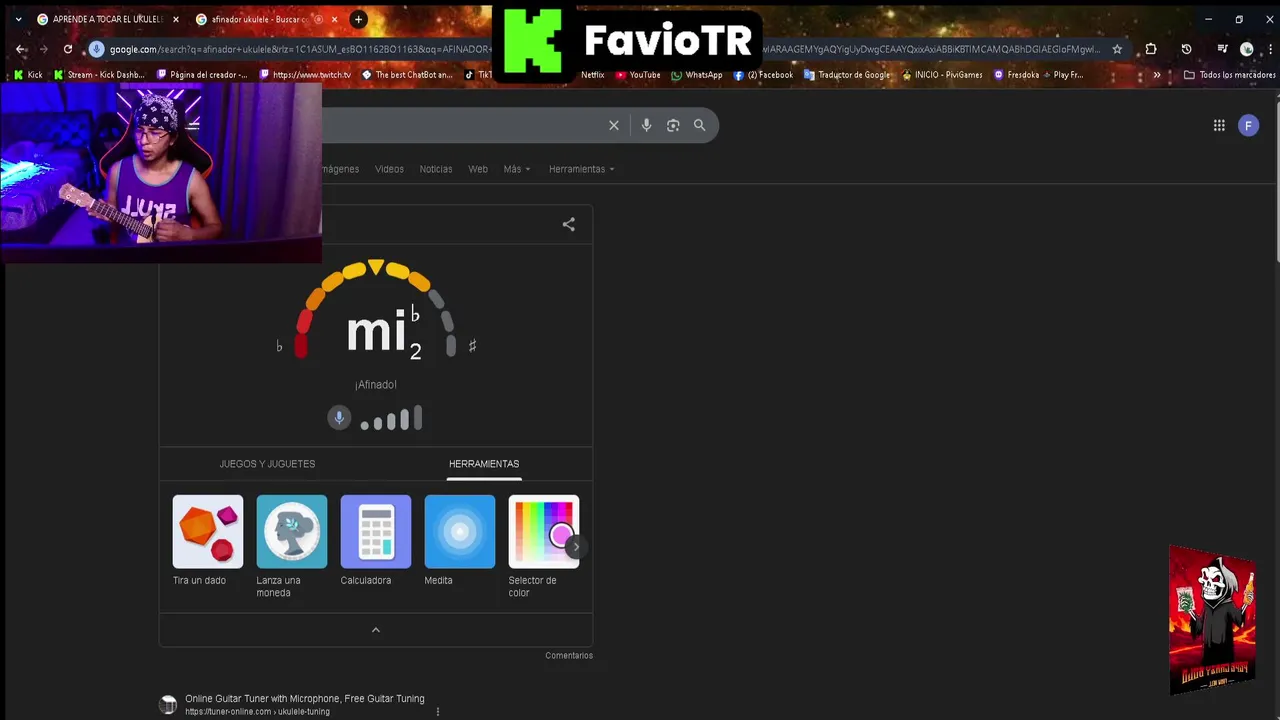Filter results by Web
Screen dimensions: 1280x720
pyautogui.click(x=478, y=169)
